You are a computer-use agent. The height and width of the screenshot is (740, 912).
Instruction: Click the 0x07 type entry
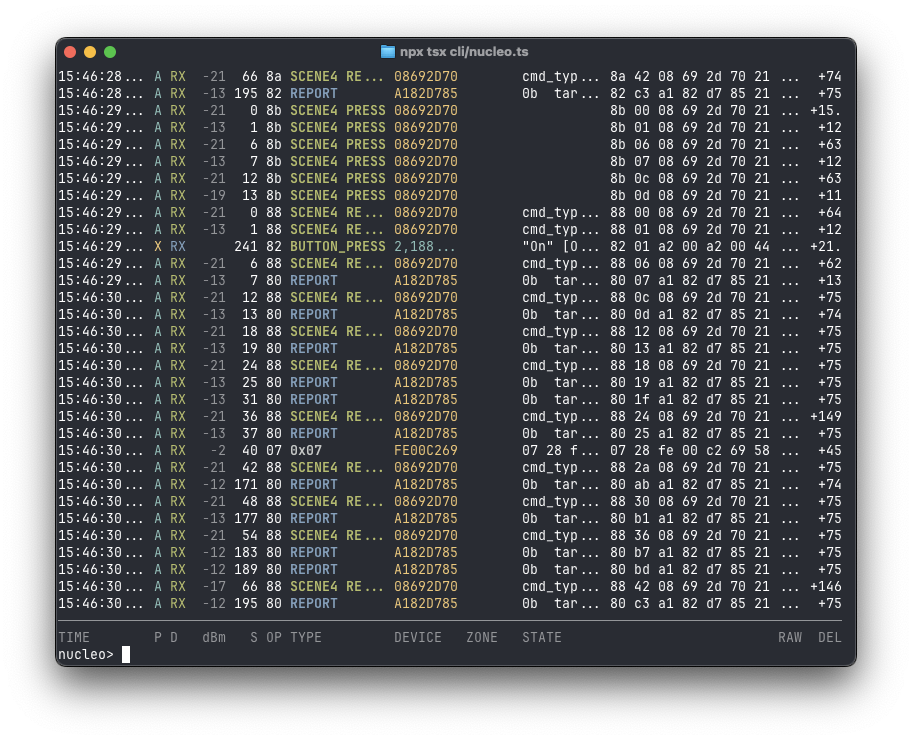[306, 451]
